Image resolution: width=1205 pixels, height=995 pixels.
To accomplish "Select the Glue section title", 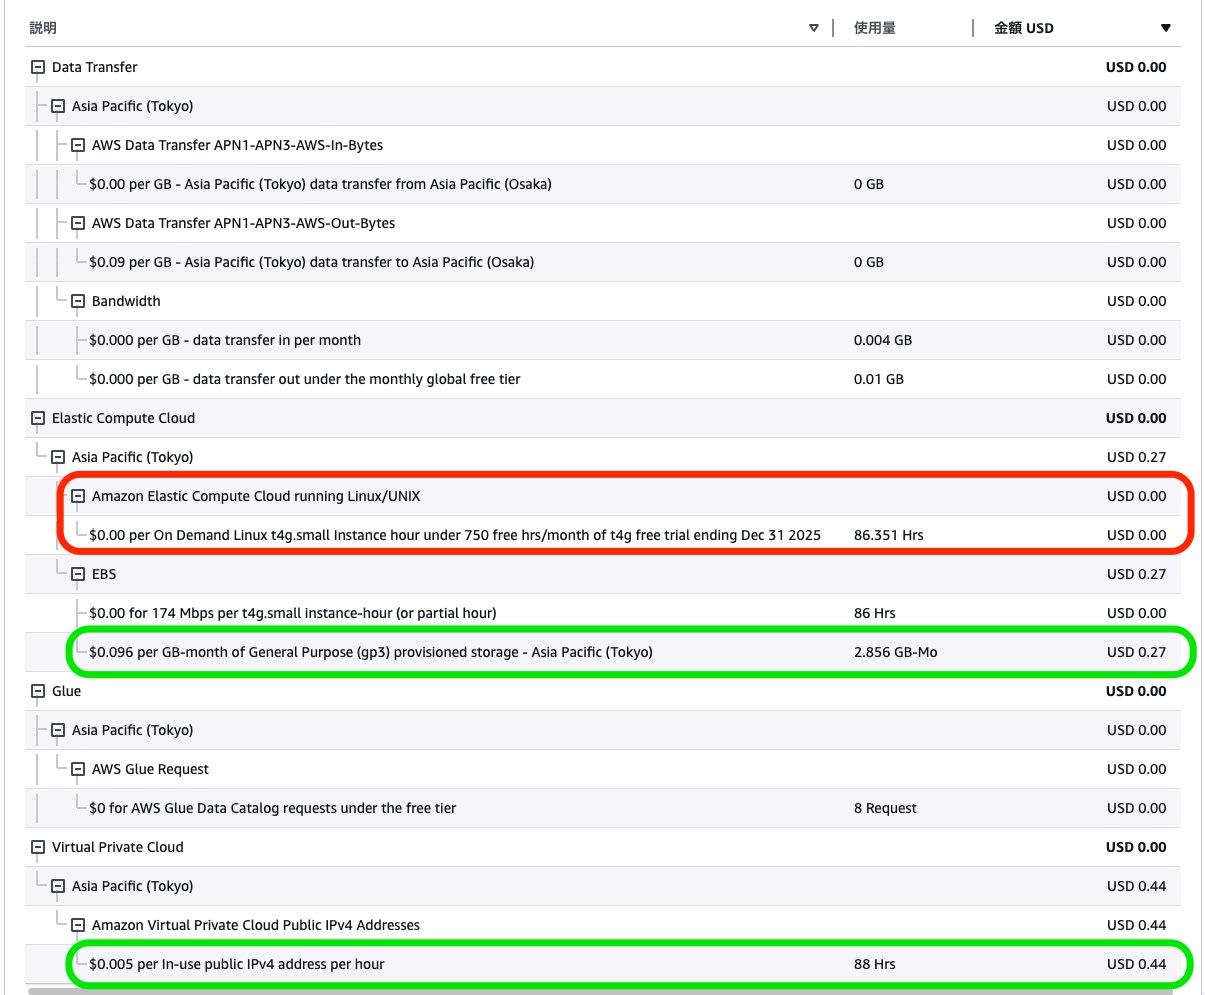I will coord(67,691).
